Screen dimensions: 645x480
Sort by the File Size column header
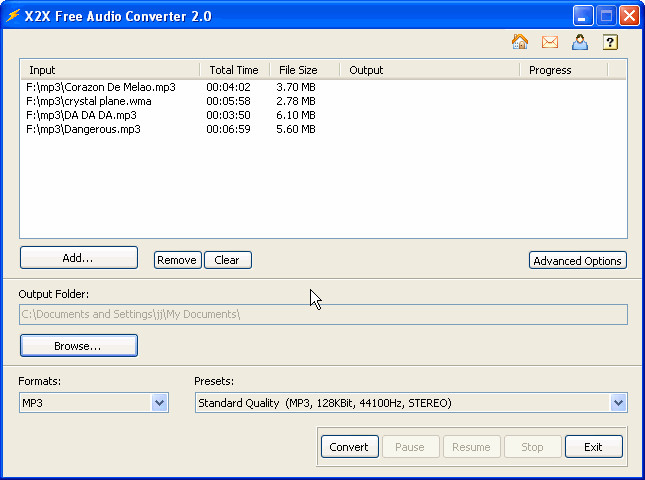point(305,70)
